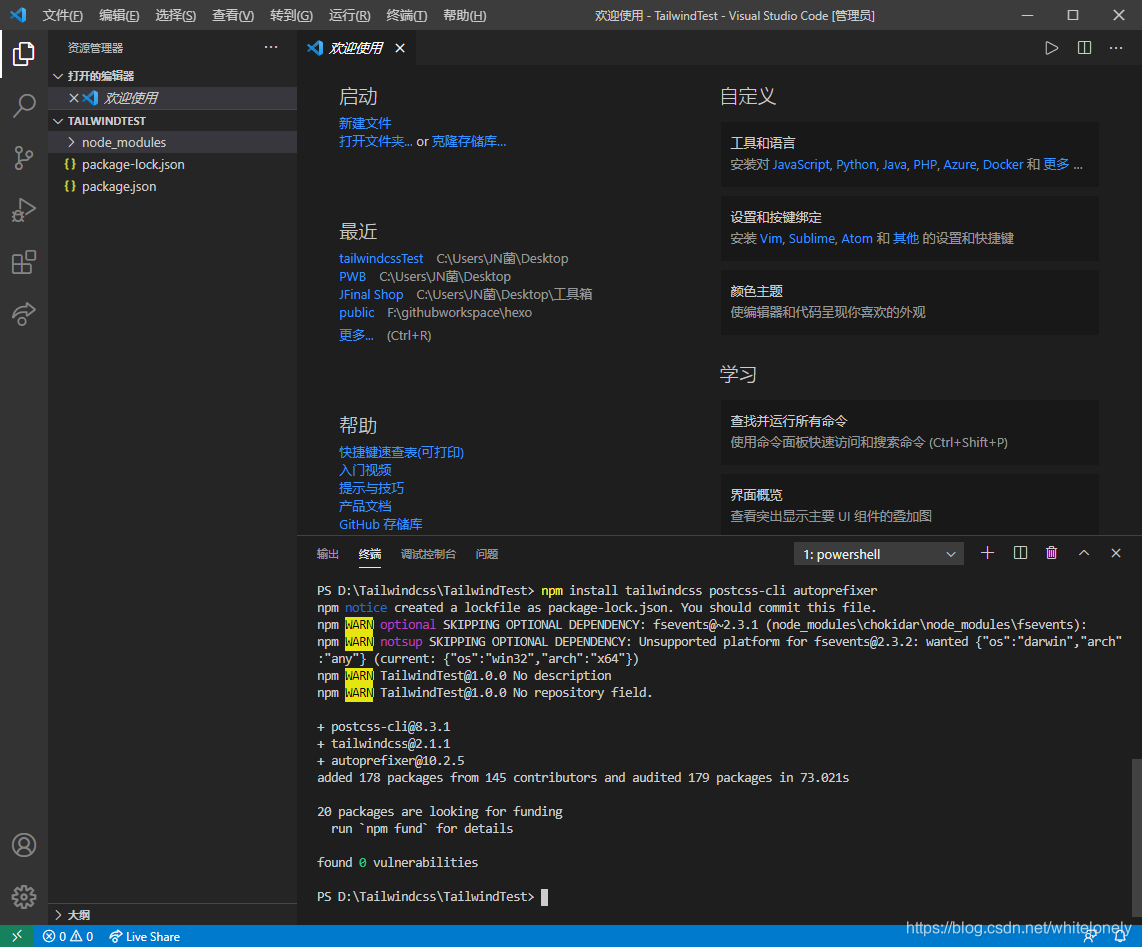Open the Live Share activity bar icon
1142x947 pixels.
pyautogui.click(x=23, y=314)
